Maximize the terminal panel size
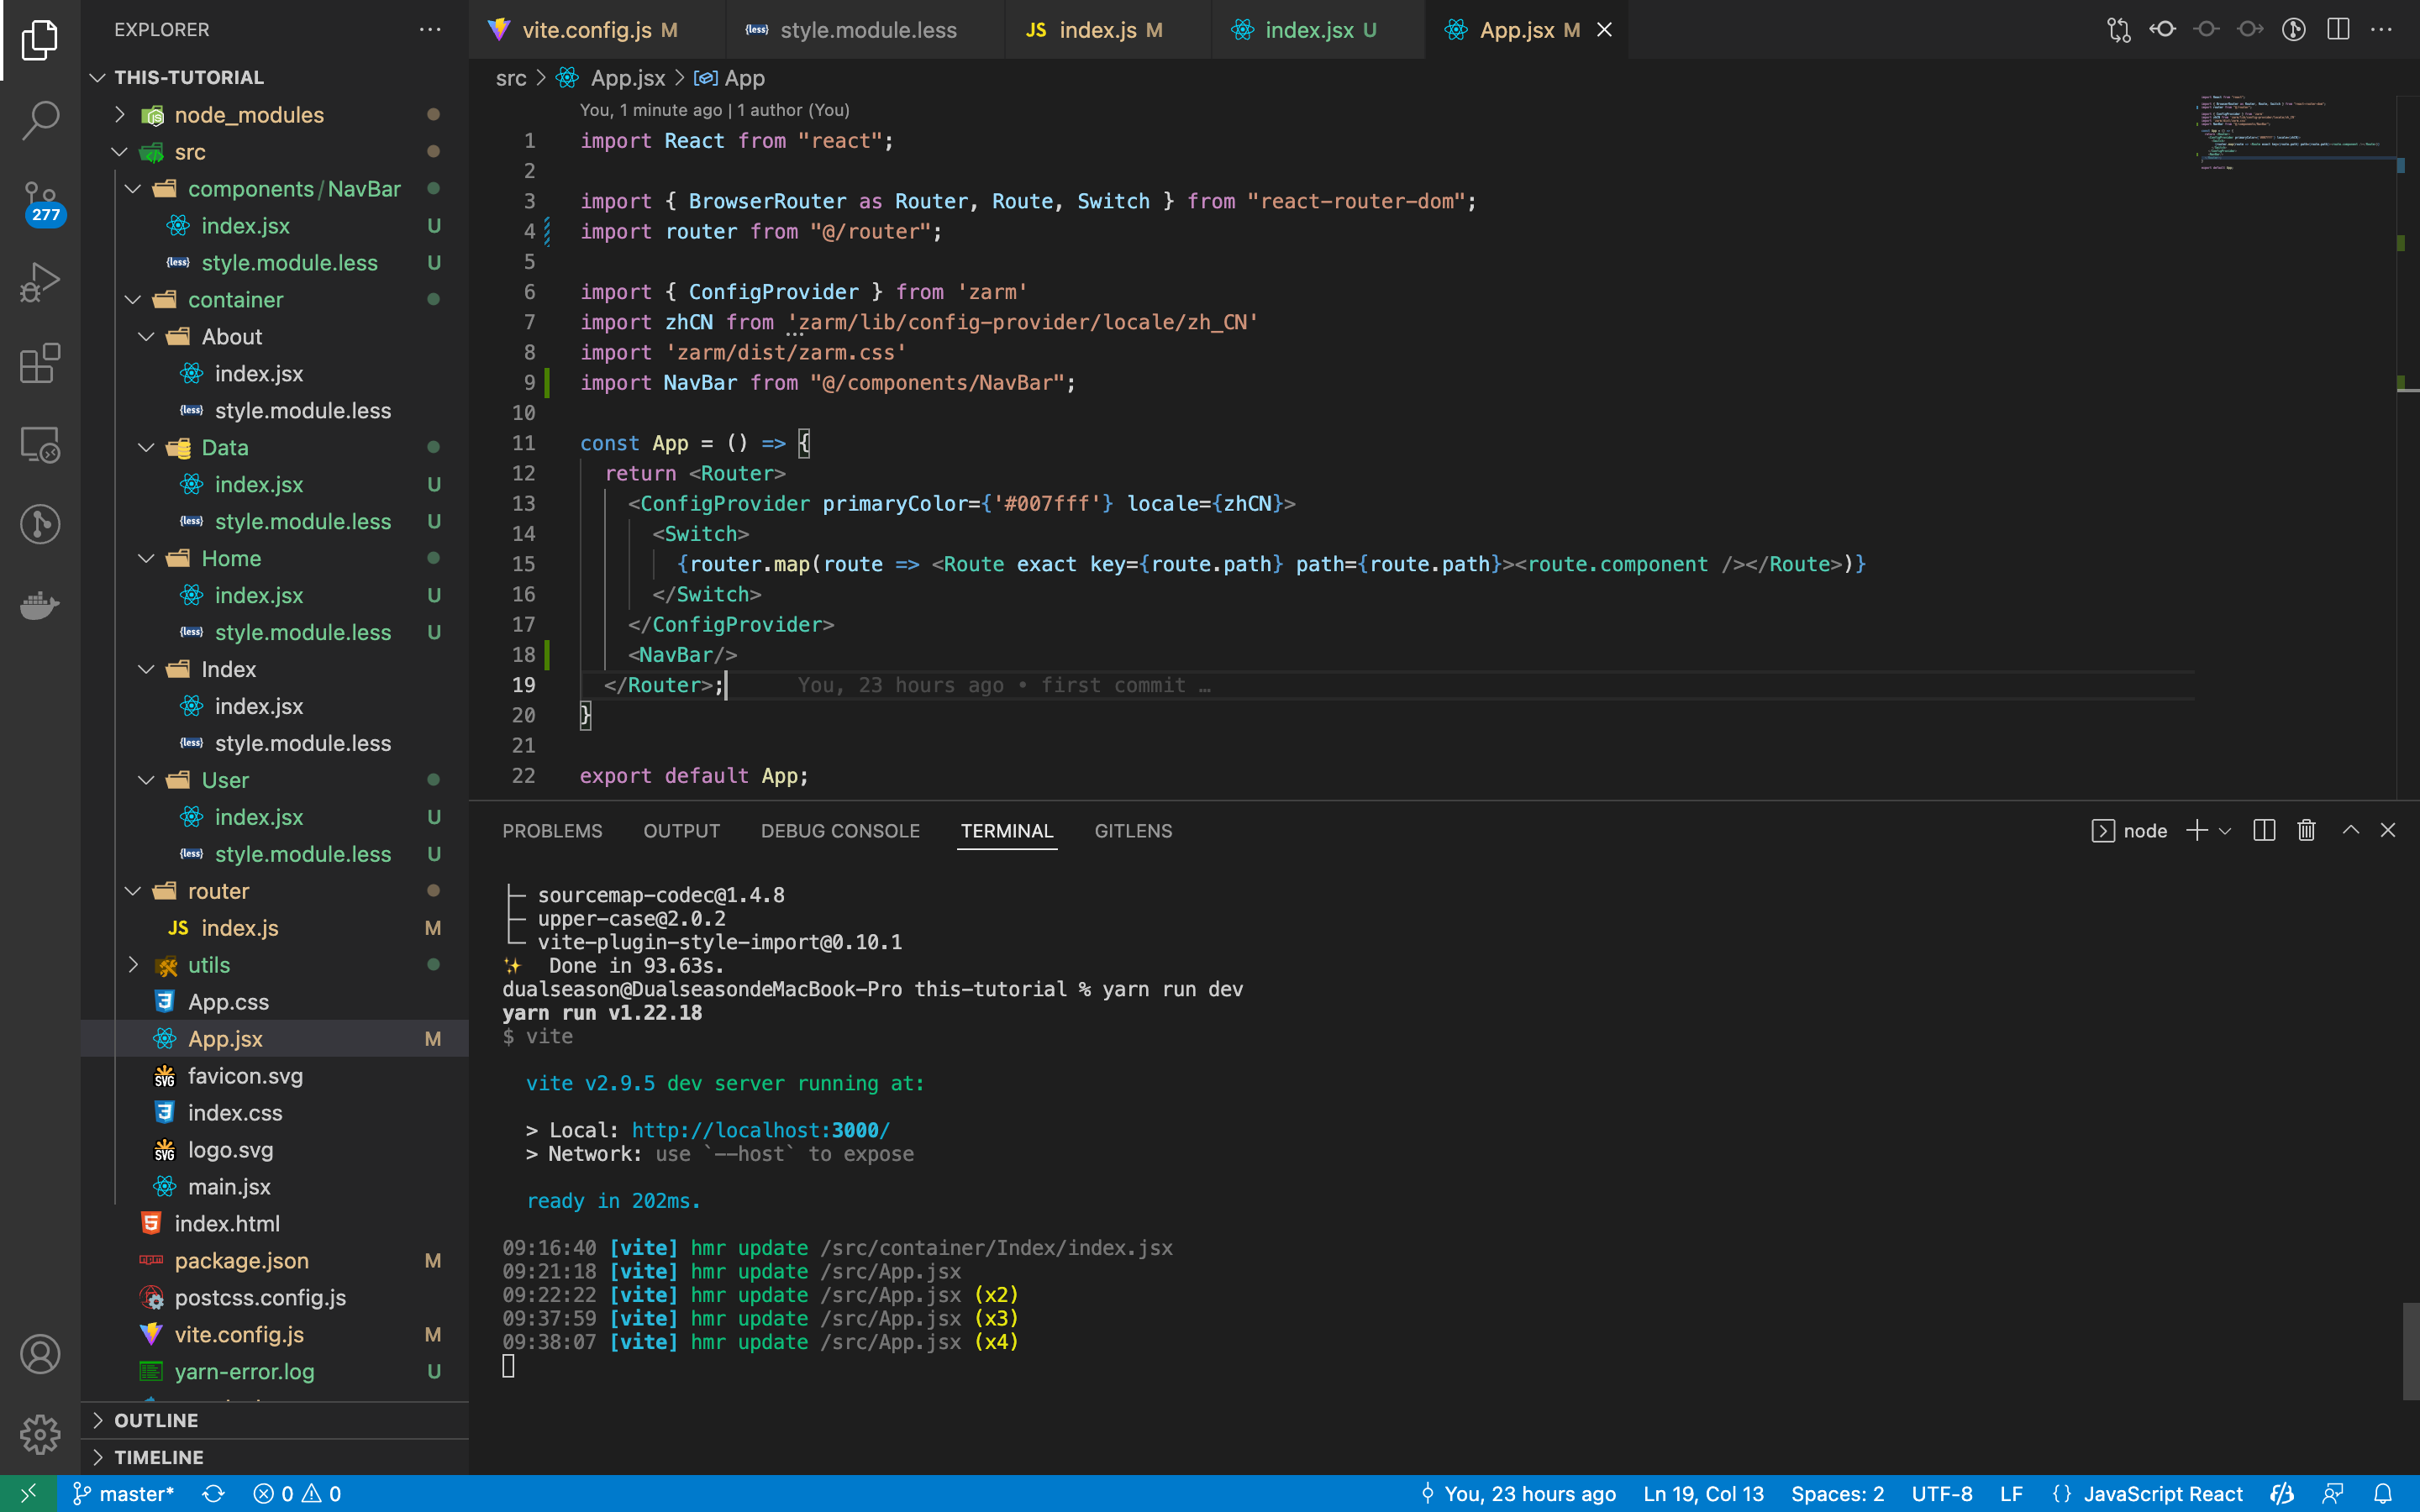2420x1512 pixels. (2351, 830)
